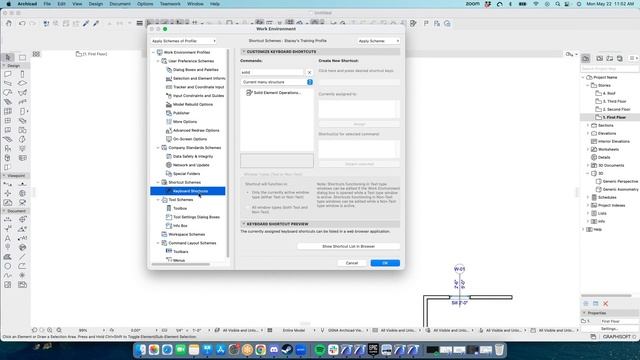
Task: Select the Arrow tool in the Toolbox
Action: click(x=8, y=58)
